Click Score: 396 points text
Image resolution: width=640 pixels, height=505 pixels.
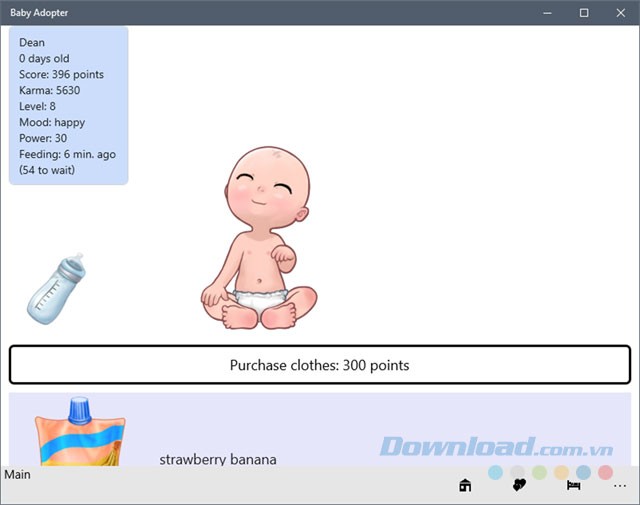pyautogui.click(x=61, y=74)
